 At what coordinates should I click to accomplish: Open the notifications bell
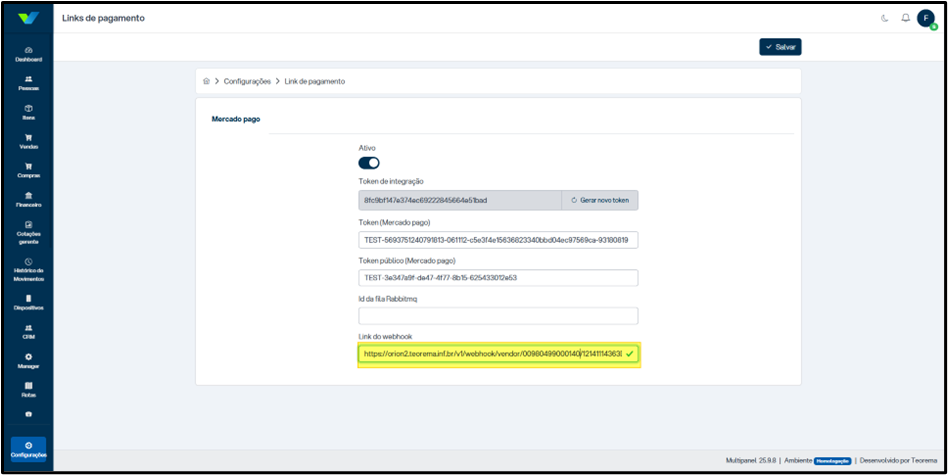905,18
